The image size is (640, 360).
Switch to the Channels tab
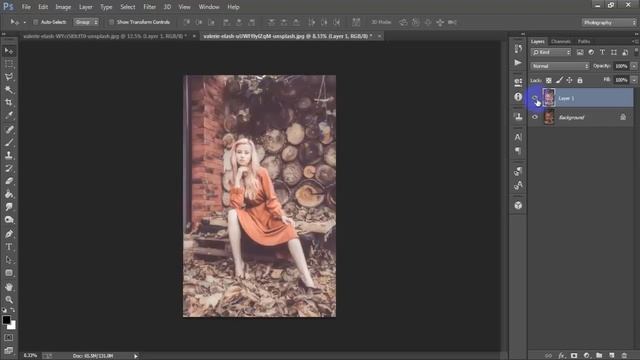[561, 41]
